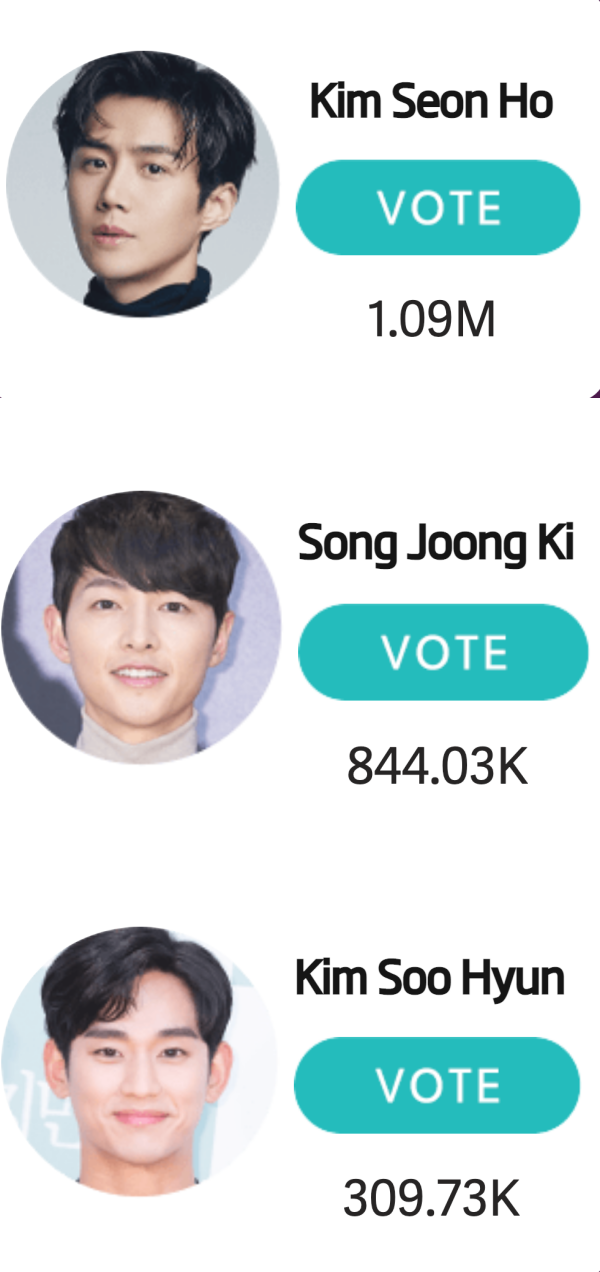The image size is (600, 1272).
Task: Open Kim Seon Ho's profile photo
Action: click(143, 181)
